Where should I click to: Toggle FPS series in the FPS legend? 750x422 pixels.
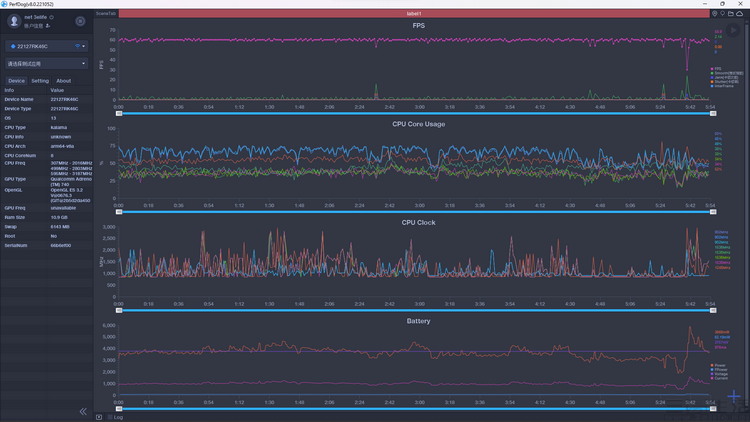coord(718,68)
